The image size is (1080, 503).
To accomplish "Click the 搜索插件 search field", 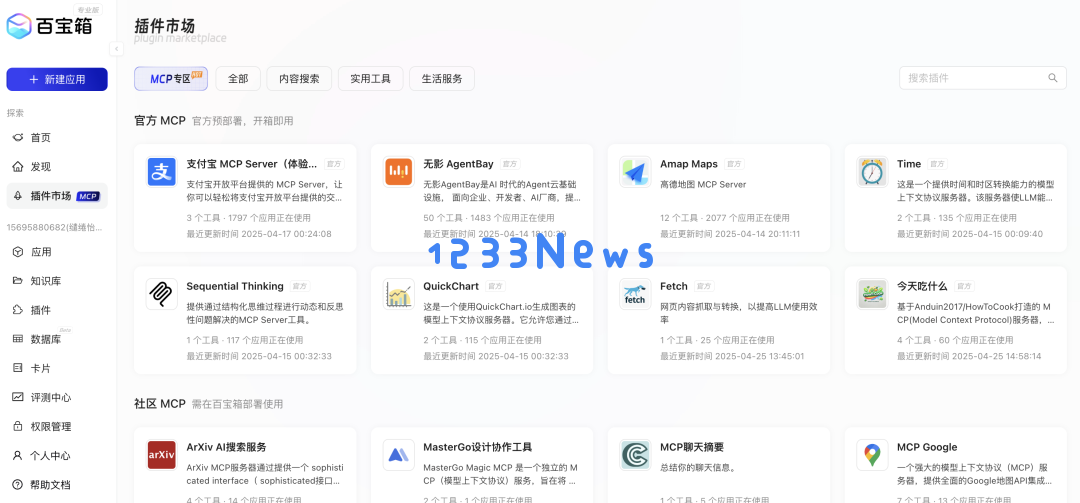I will pyautogui.click(x=983, y=78).
